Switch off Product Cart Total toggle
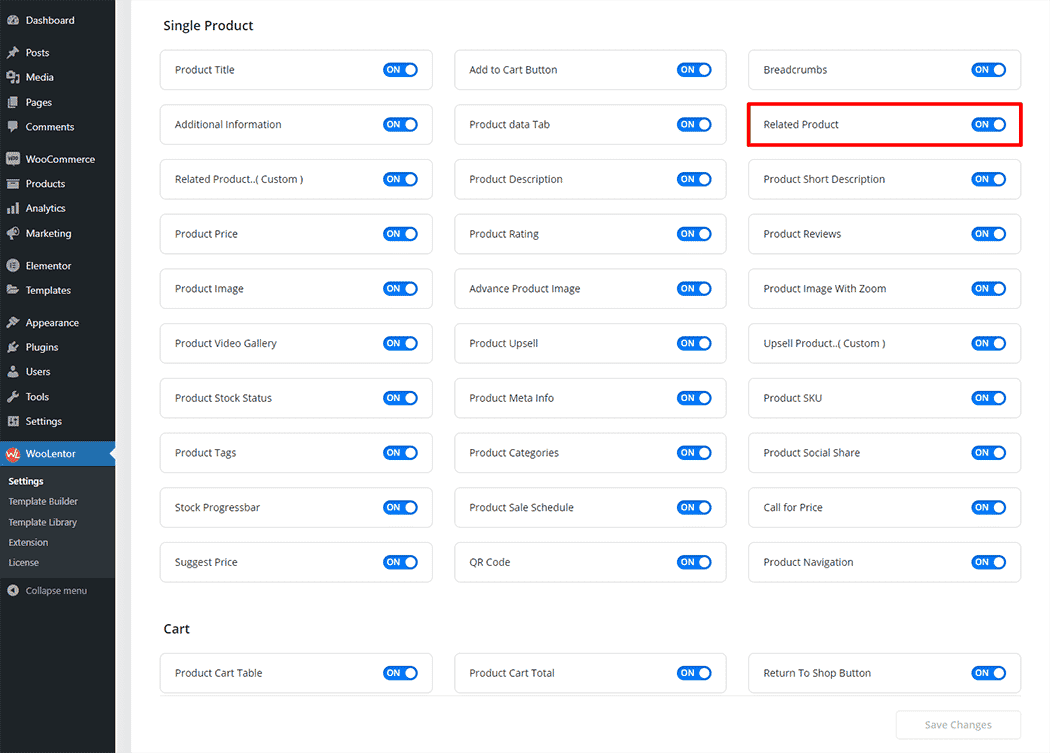 tap(694, 673)
